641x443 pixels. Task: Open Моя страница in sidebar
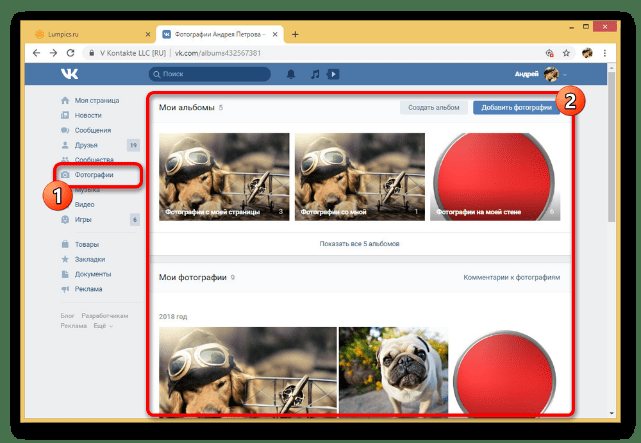97,100
